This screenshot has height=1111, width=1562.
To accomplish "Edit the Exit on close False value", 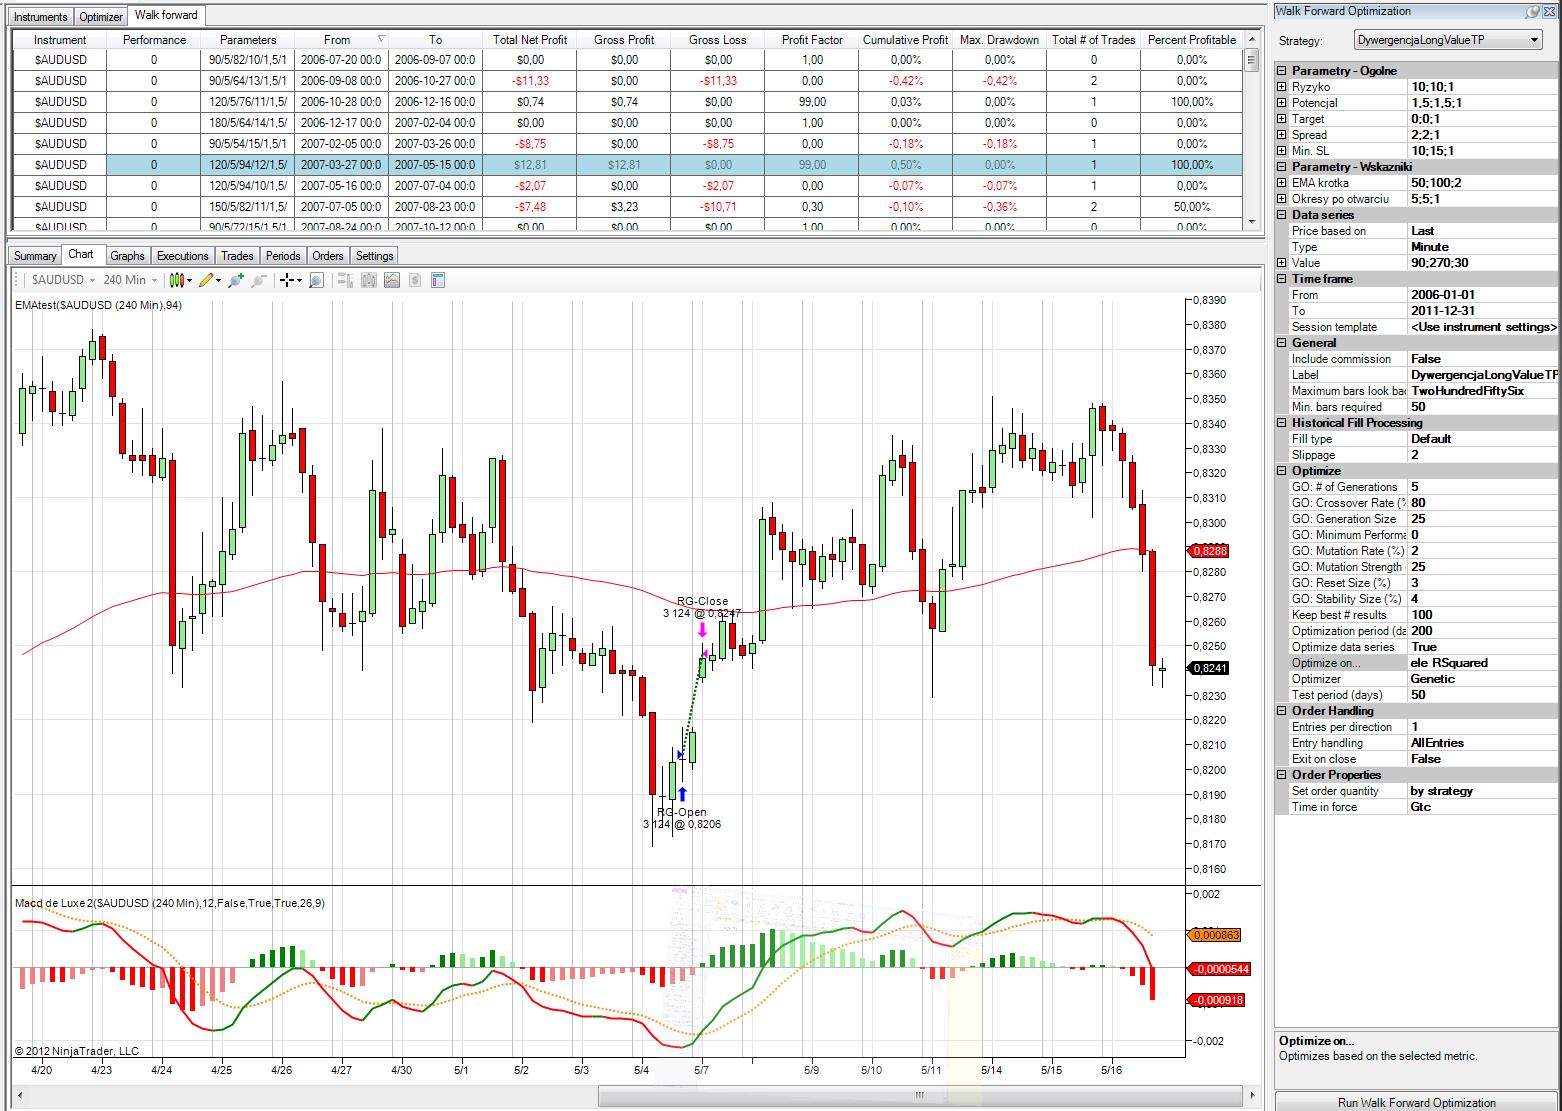I will click(1483, 759).
